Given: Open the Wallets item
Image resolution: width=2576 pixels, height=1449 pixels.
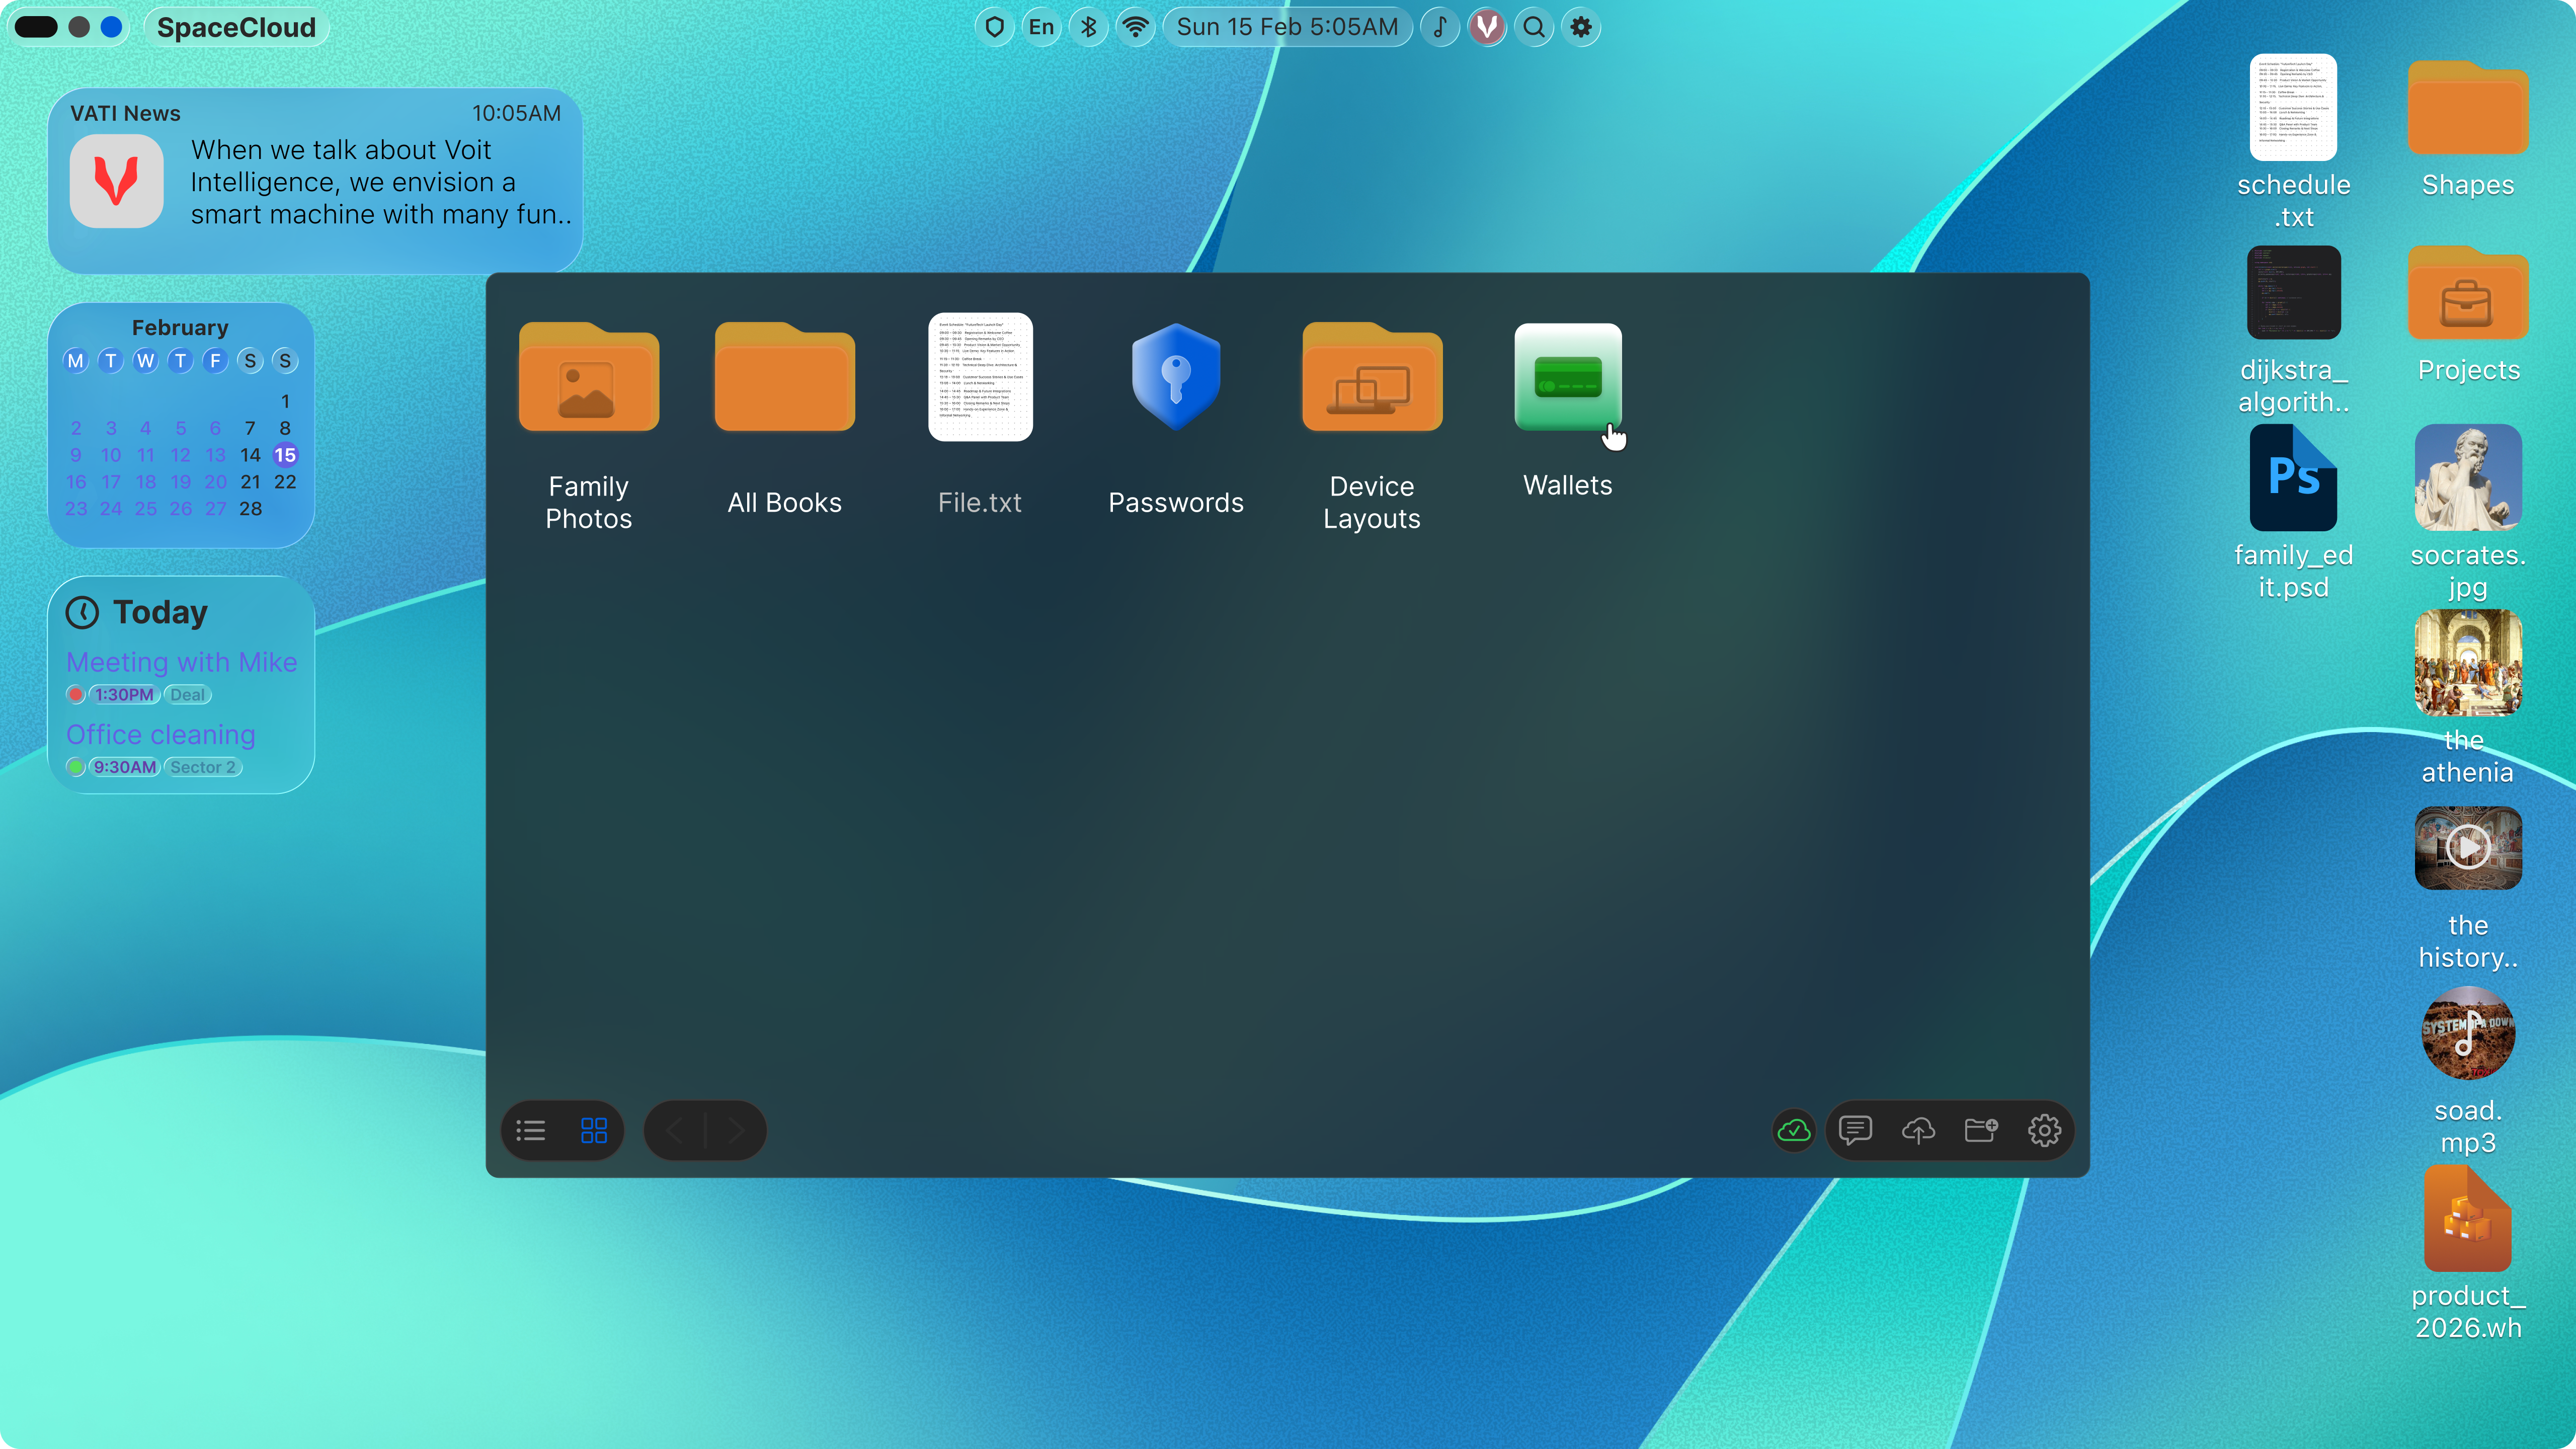Looking at the screenshot, I should [1567, 378].
